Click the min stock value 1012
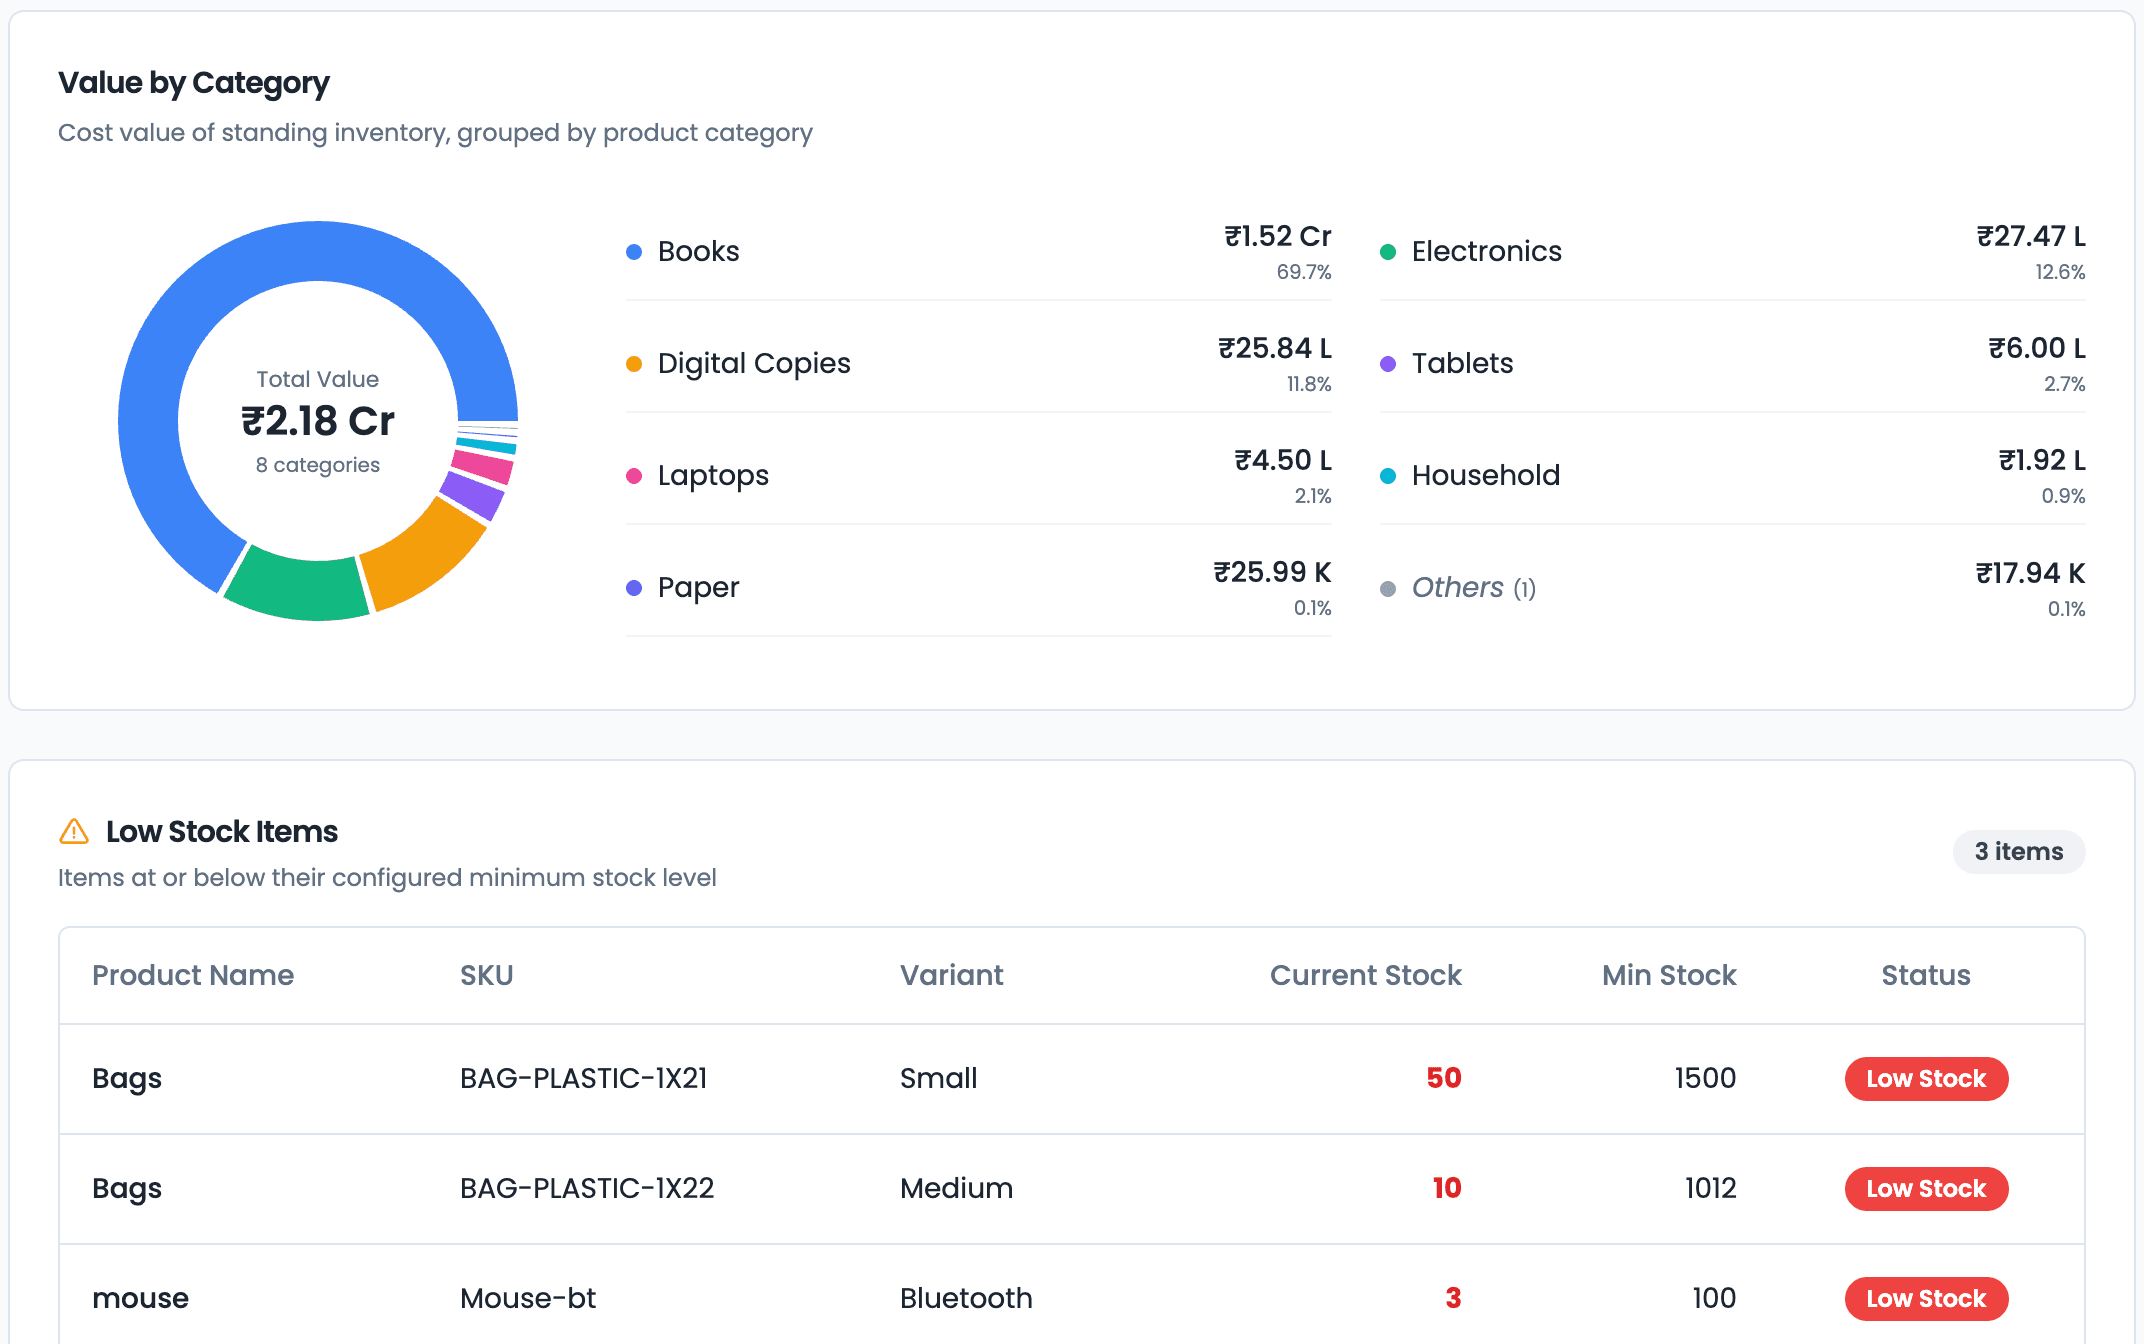This screenshot has height=1344, width=2144. [1710, 1189]
